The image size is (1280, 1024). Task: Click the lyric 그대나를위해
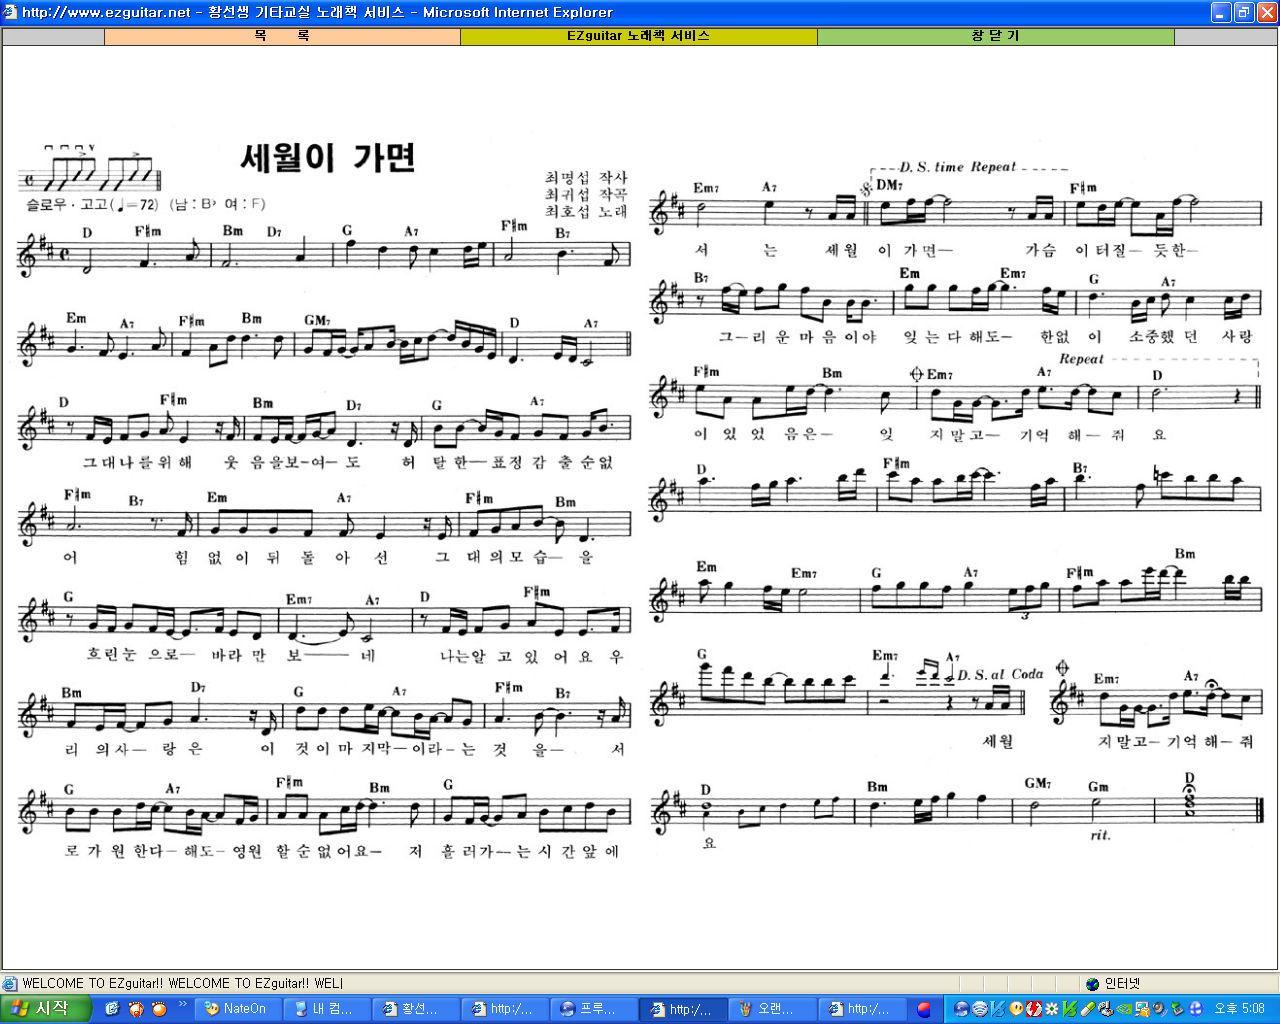[137, 462]
